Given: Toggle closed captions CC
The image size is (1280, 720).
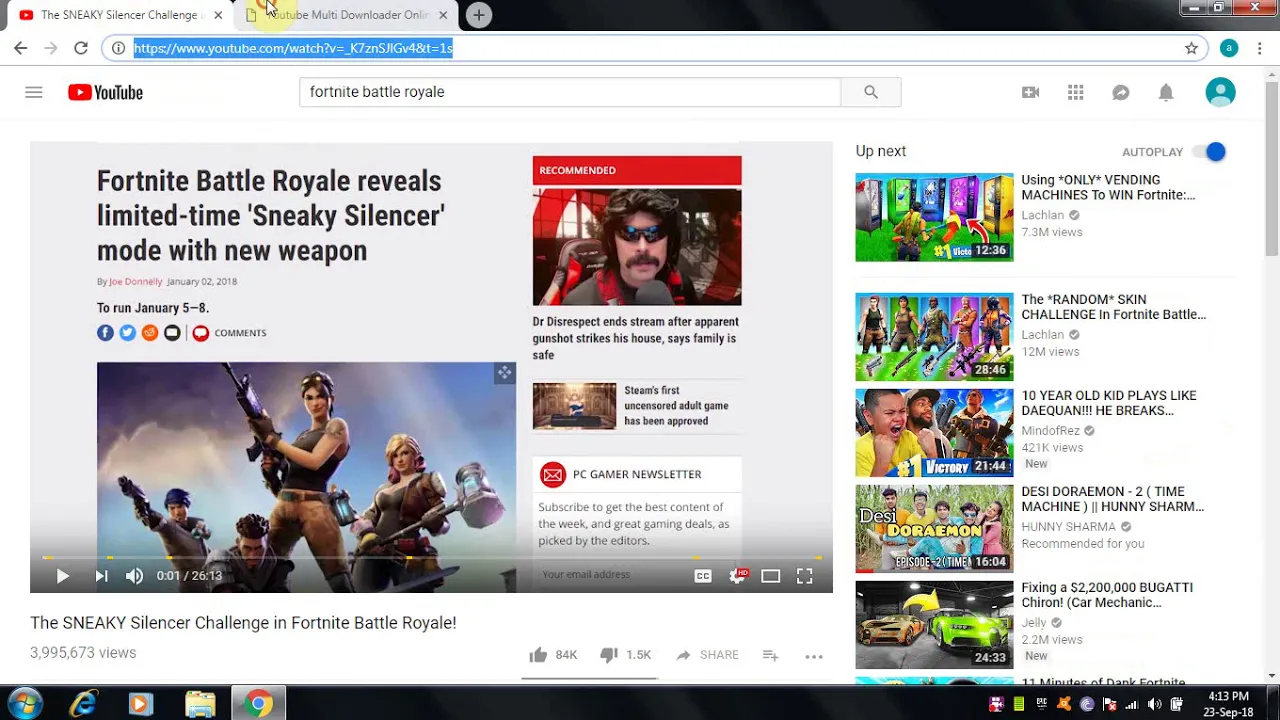Looking at the screenshot, I should coord(703,576).
